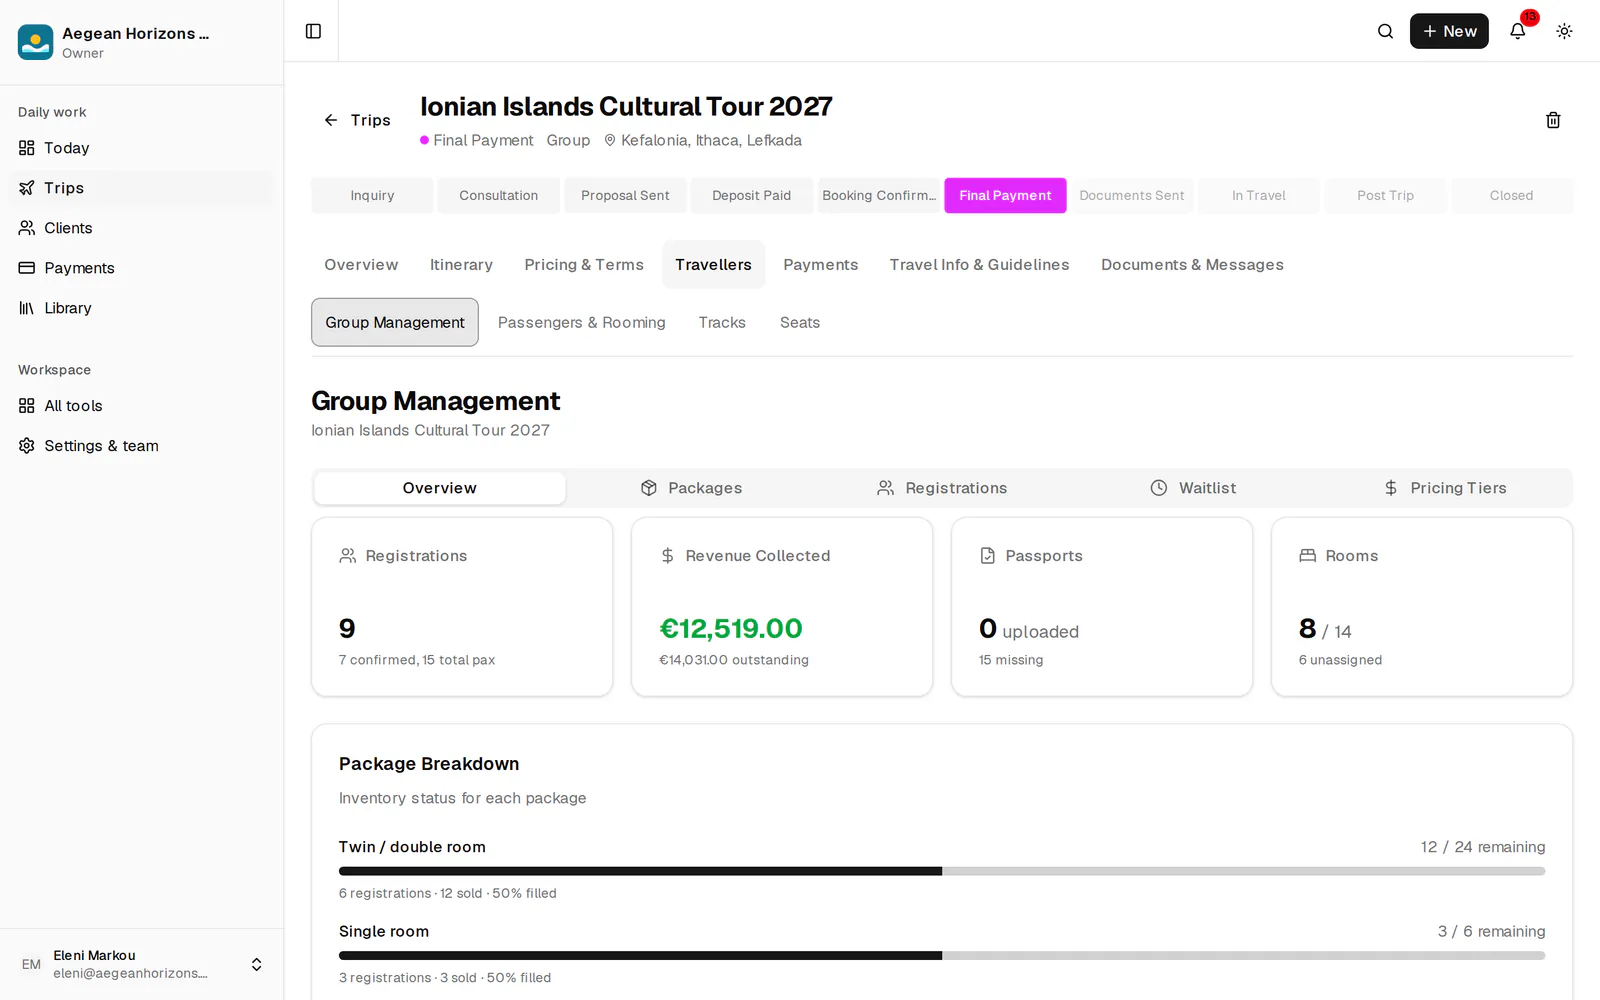
Task: Set trip stage to Closed
Action: tap(1511, 196)
